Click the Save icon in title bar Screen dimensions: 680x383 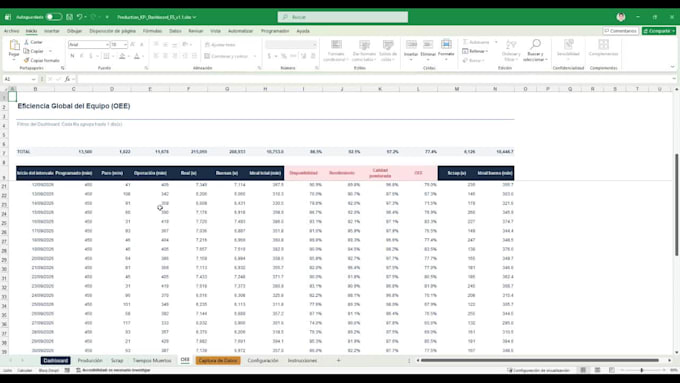pyautogui.click(x=69, y=17)
